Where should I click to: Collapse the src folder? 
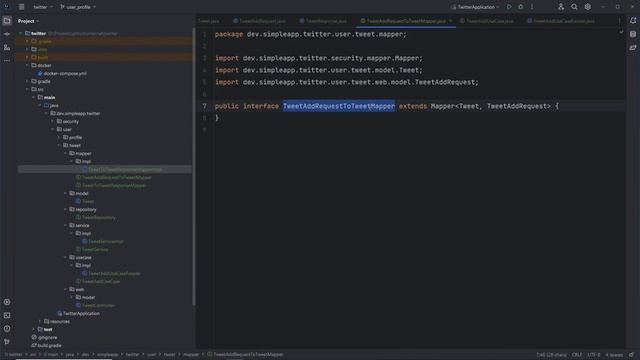[x=27, y=89]
